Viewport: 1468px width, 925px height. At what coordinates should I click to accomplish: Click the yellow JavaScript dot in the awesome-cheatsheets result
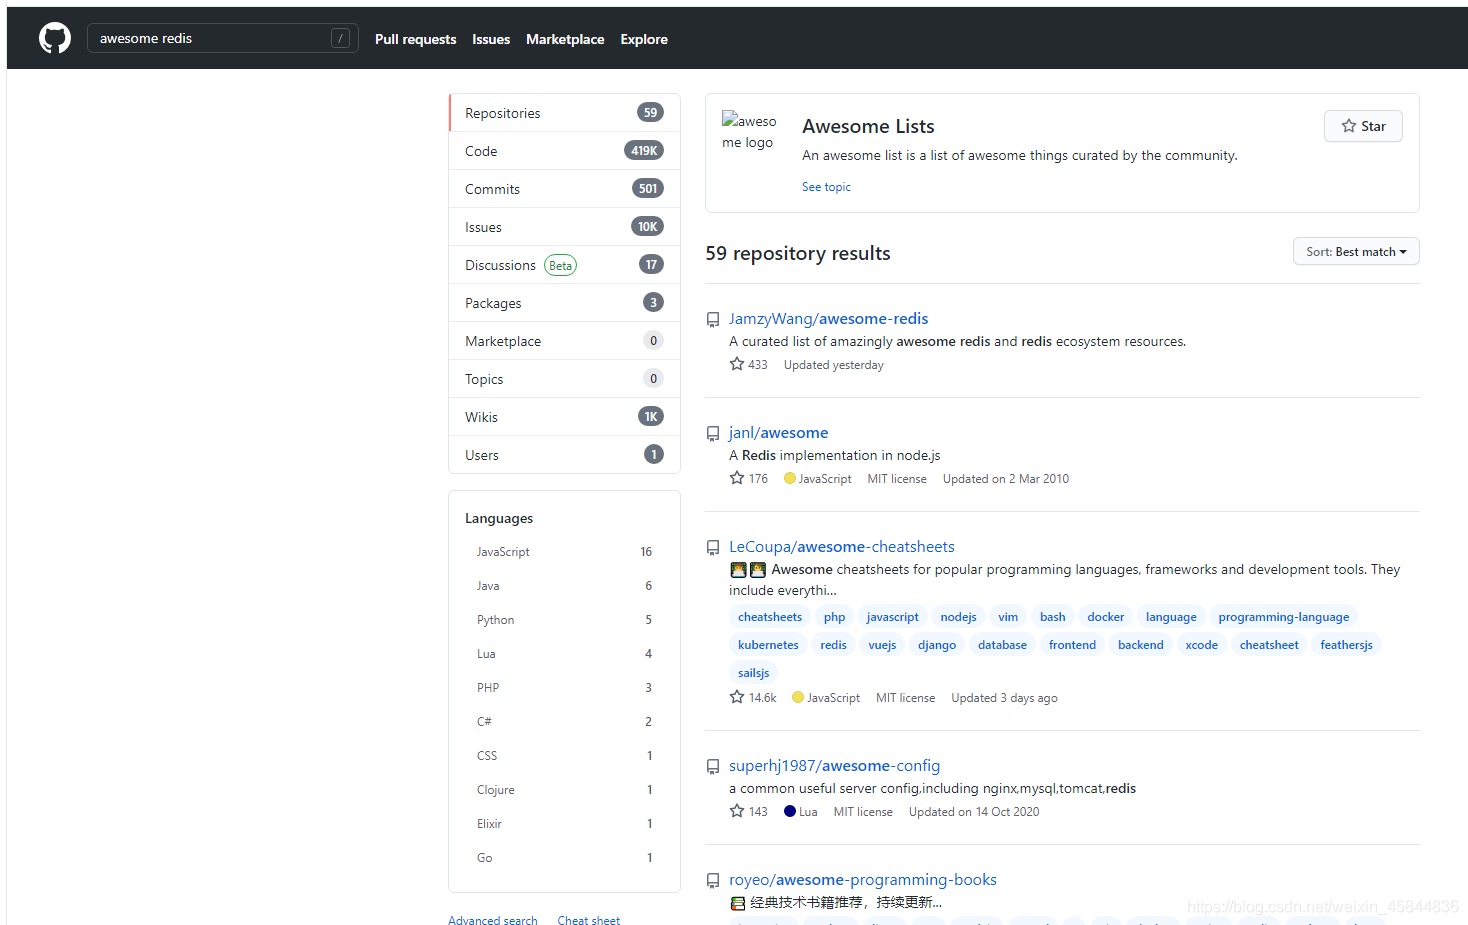[798, 697]
